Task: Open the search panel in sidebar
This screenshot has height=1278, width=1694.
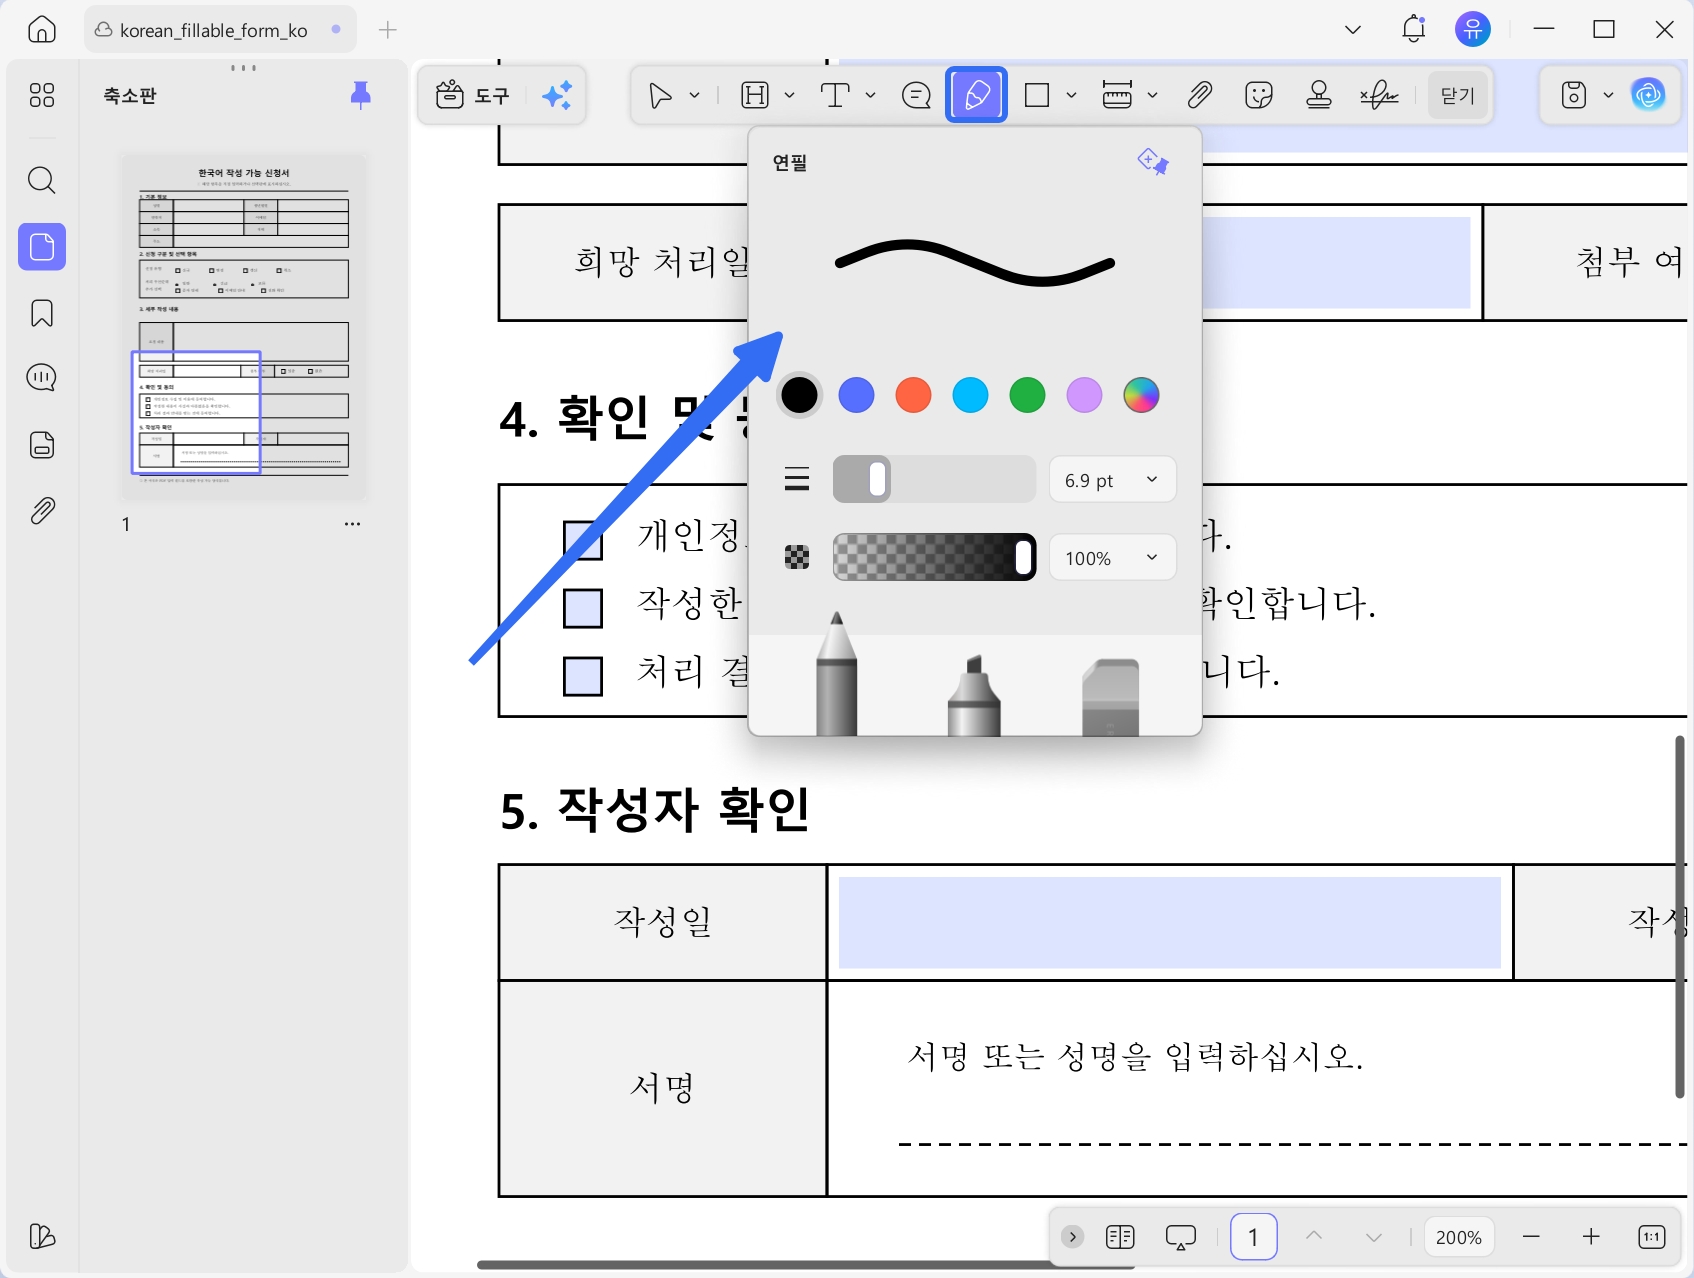Action: [x=42, y=180]
